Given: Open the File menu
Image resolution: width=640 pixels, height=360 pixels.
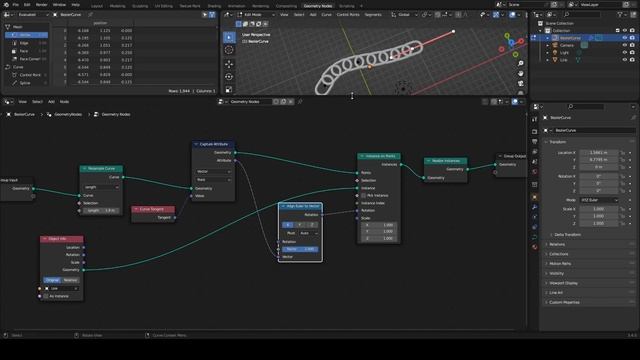Looking at the screenshot, I should [16, 4].
